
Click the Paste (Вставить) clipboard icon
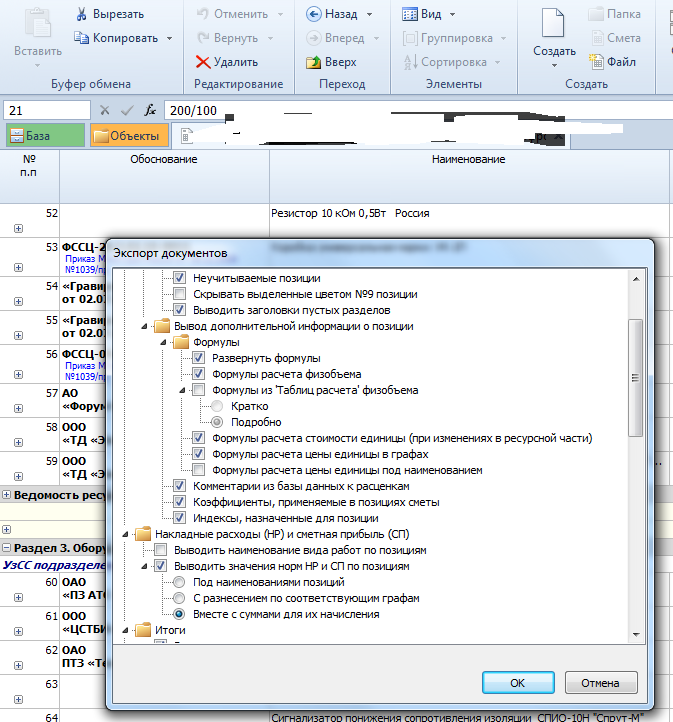click(38, 23)
